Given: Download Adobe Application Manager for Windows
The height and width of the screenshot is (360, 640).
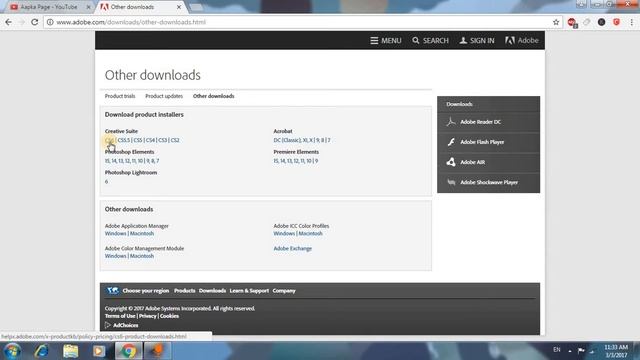Looking at the screenshot, I should coord(116,233).
